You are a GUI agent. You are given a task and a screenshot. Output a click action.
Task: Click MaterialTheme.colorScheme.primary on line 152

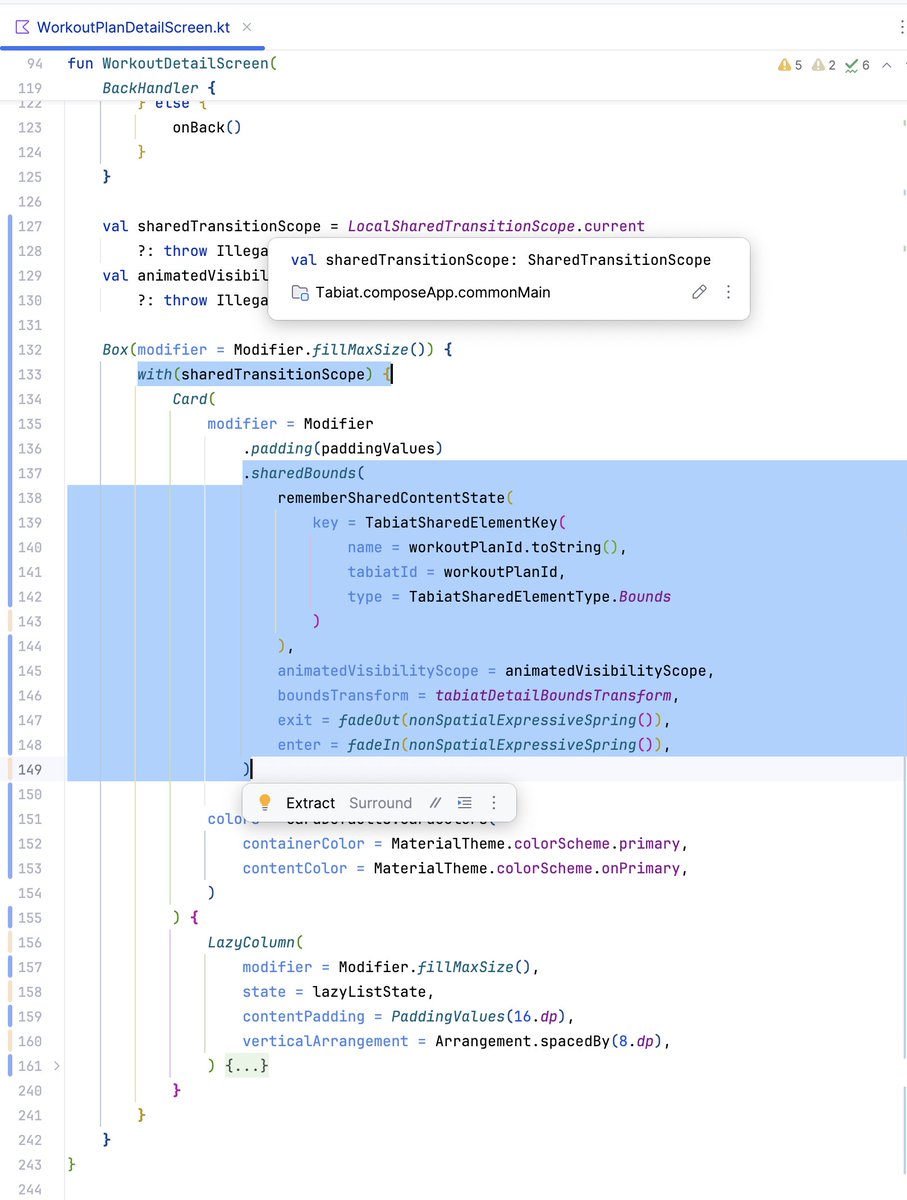point(535,844)
